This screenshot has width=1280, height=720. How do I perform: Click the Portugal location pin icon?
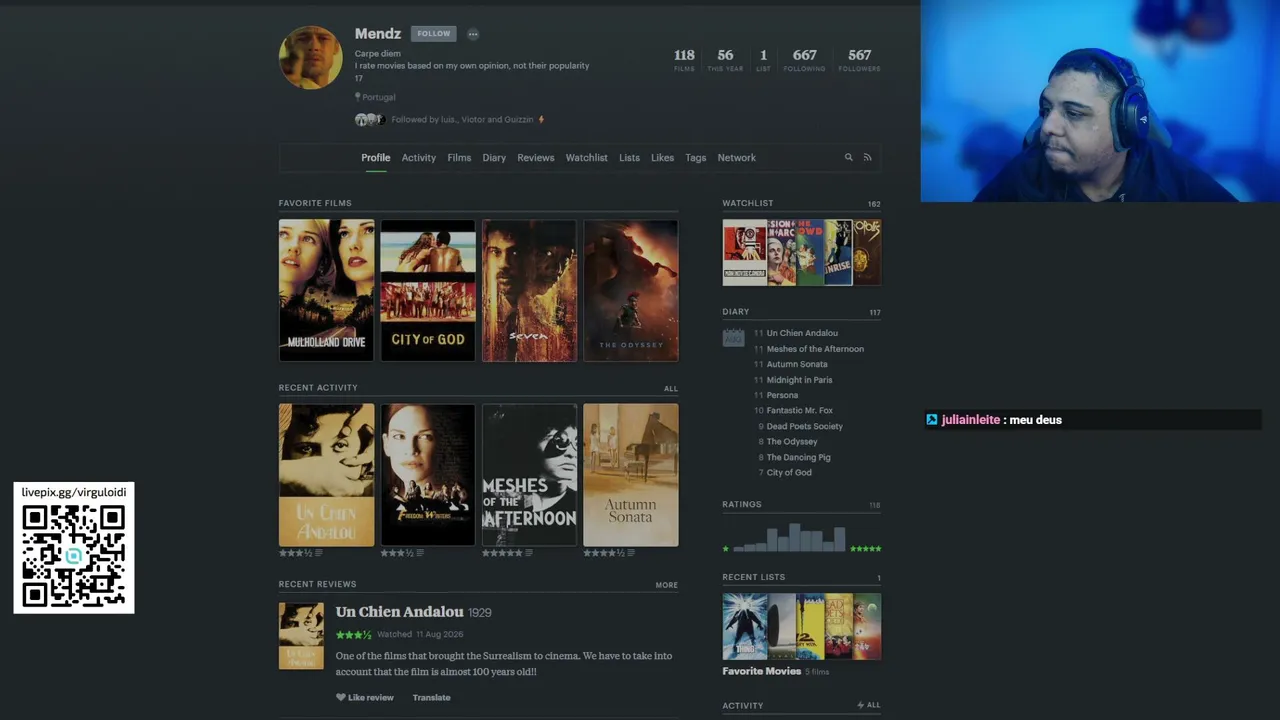coord(357,97)
